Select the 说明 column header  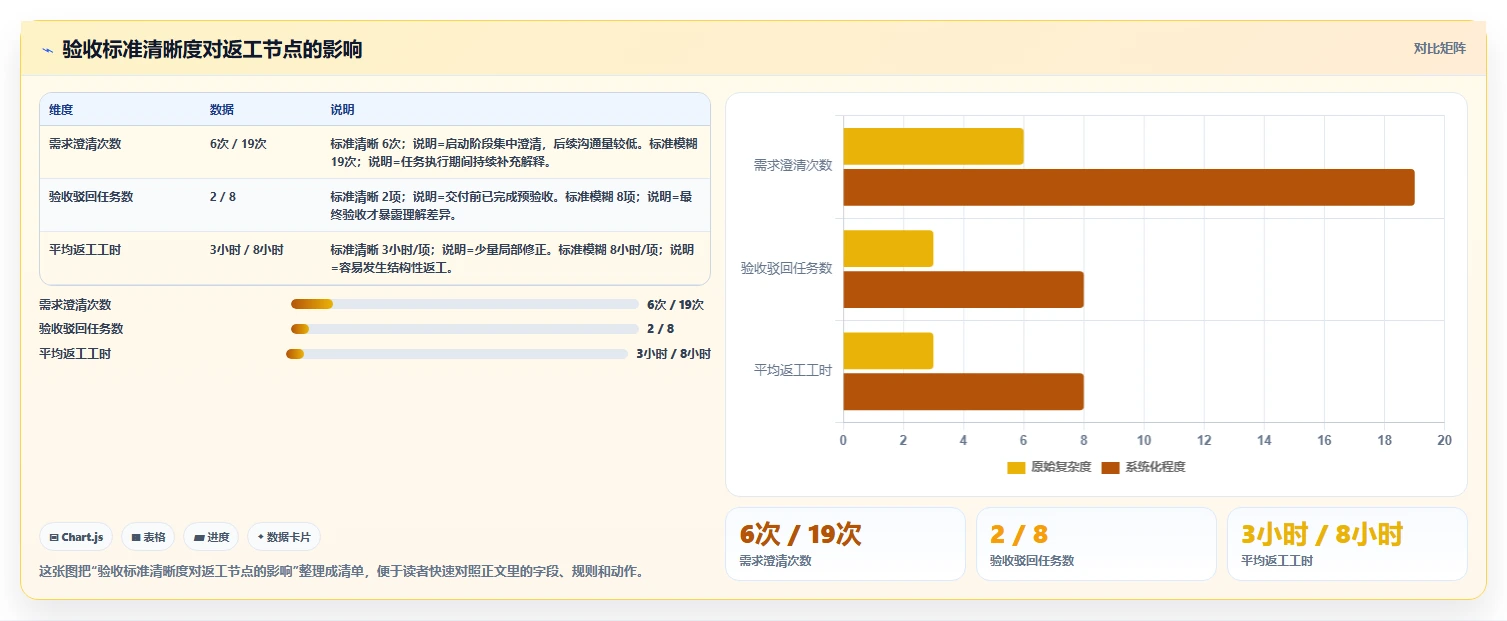tap(342, 109)
